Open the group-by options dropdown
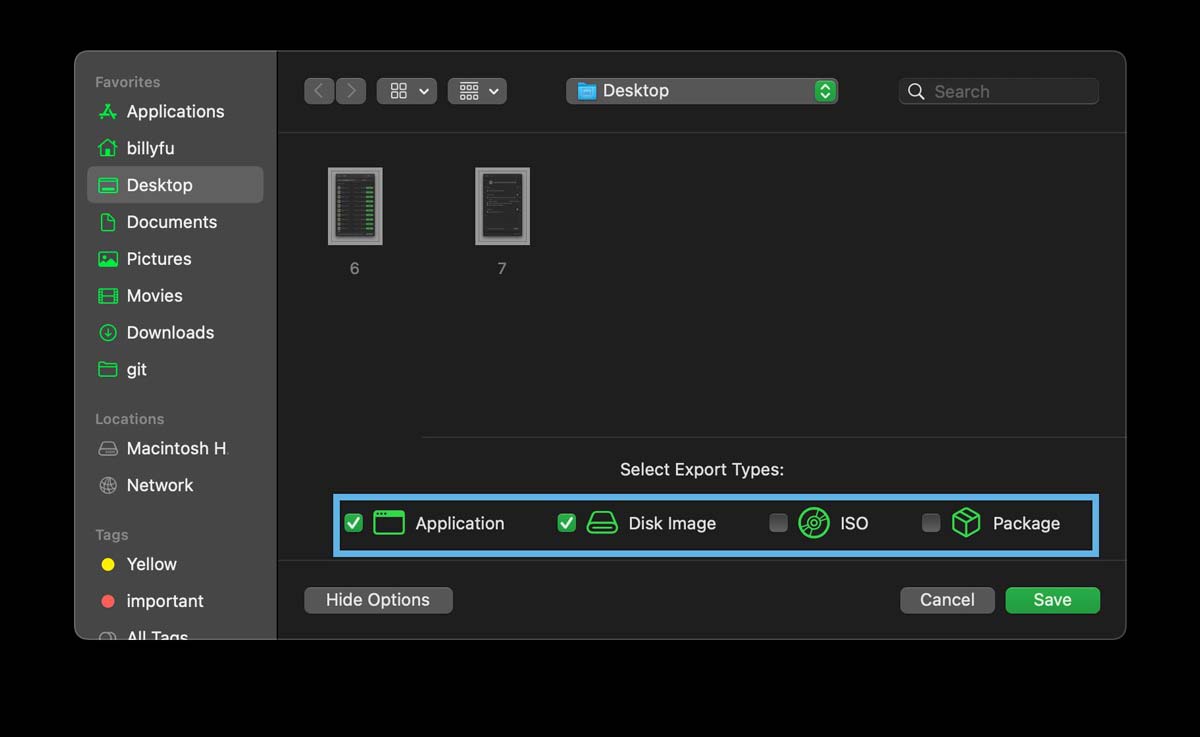 click(477, 91)
